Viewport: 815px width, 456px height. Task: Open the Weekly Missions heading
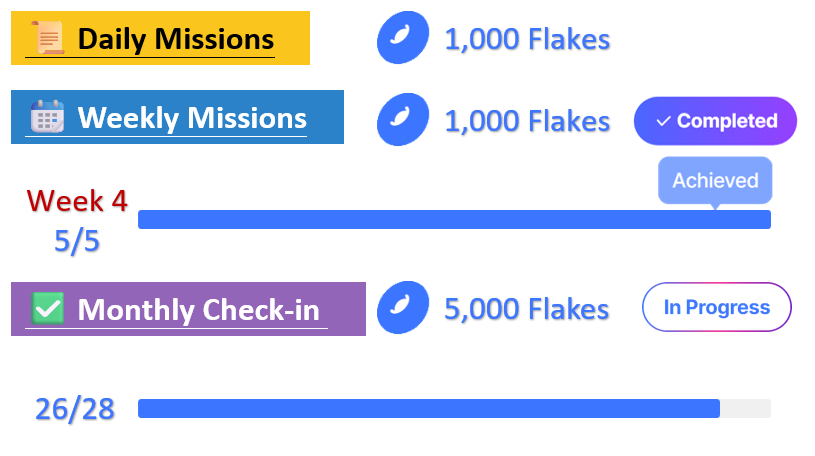pos(191,118)
